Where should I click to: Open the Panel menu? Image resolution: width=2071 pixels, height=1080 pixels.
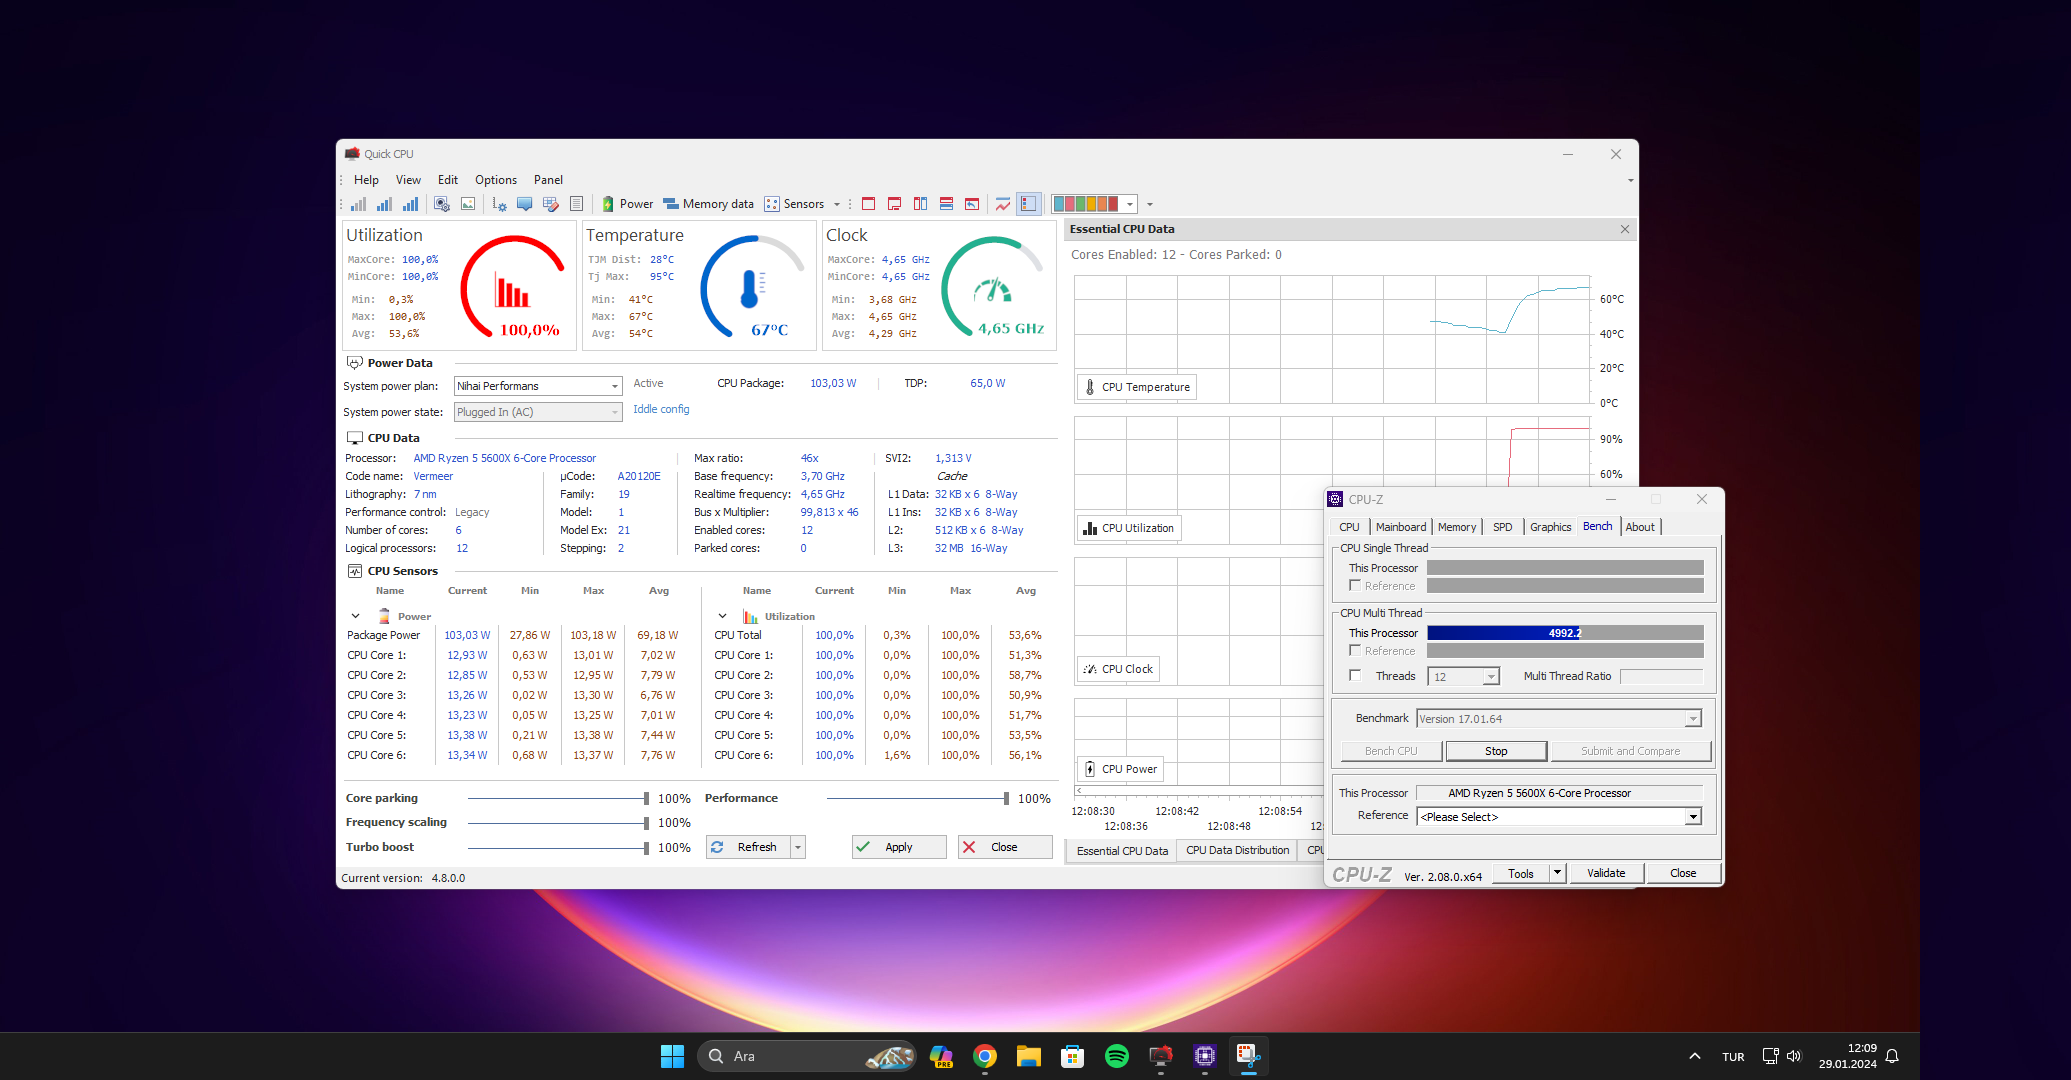tap(548, 180)
